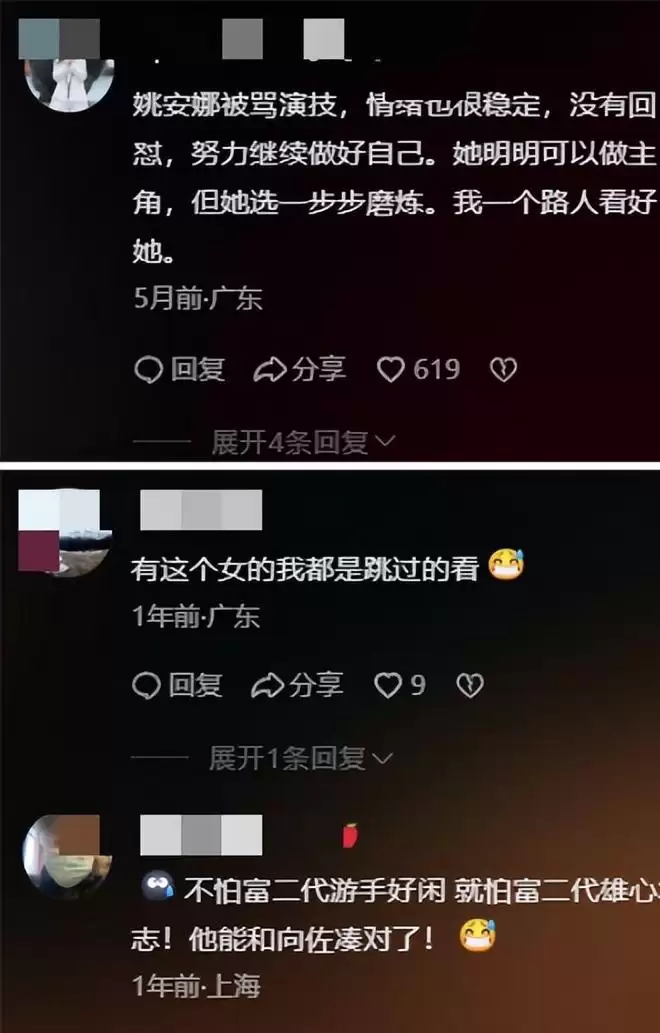Click the 分享 label beside 9 likes
Image resolution: width=660 pixels, height=1033 pixels.
click(x=316, y=686)
